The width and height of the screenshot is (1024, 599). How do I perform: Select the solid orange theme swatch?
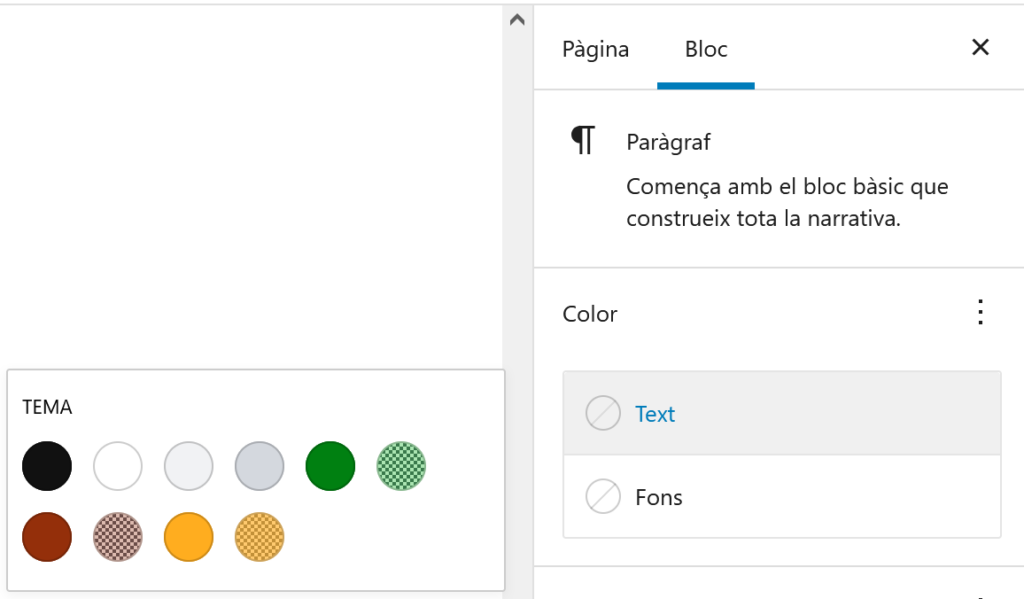coord(188,537)
